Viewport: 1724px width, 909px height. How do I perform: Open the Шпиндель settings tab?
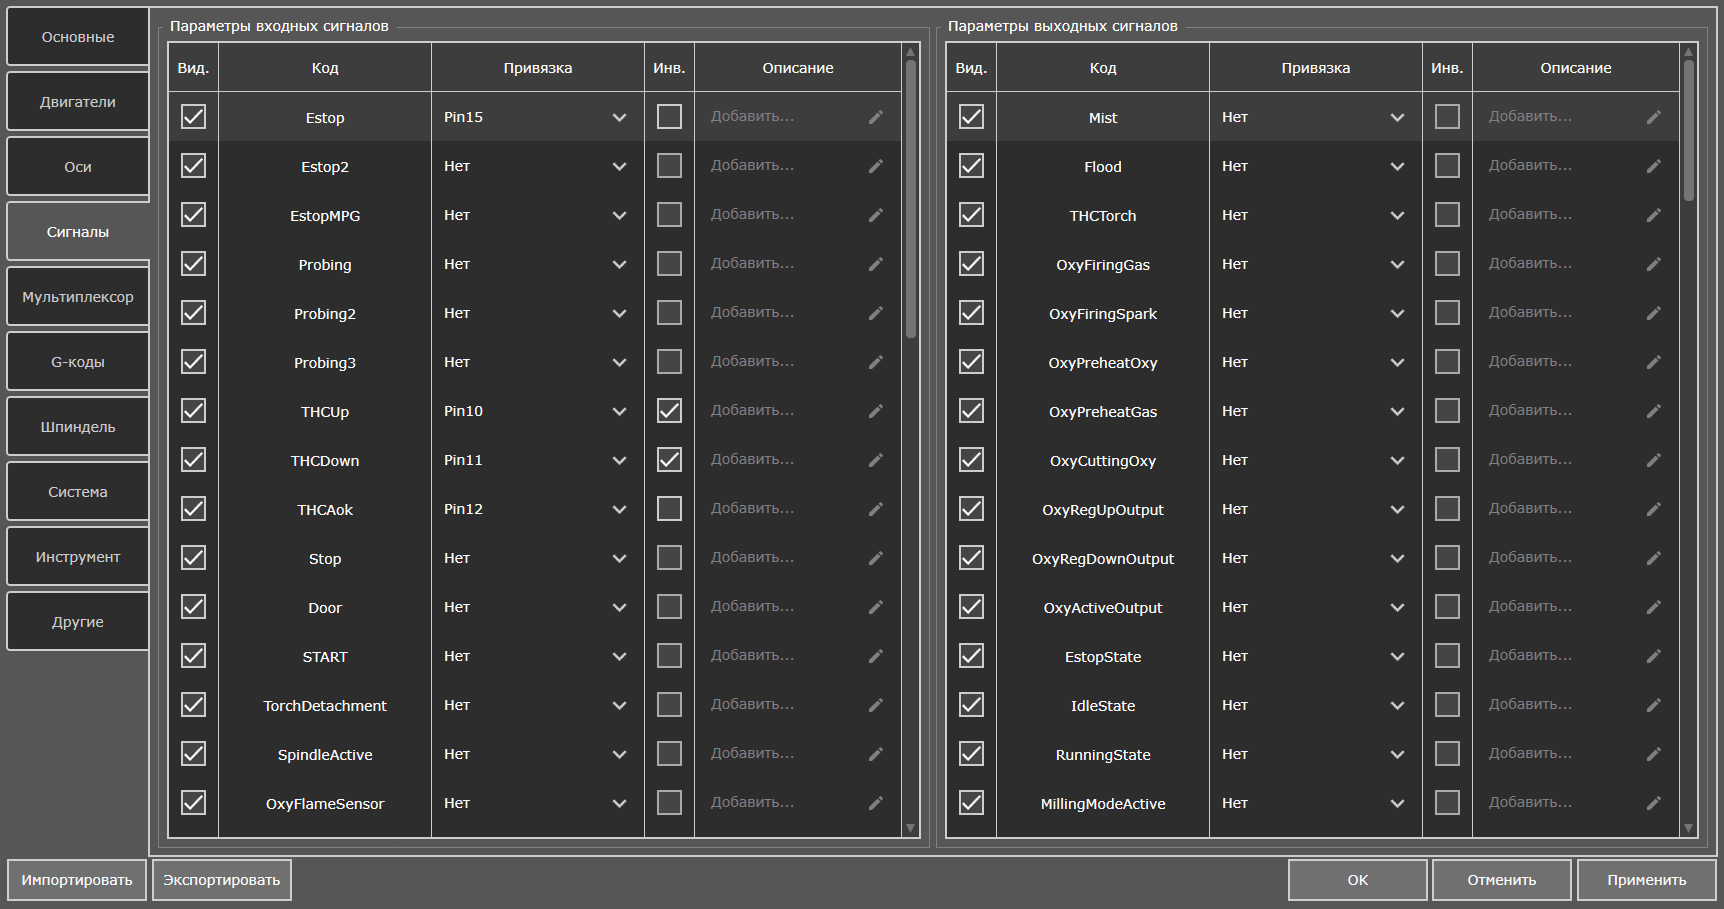78,427
